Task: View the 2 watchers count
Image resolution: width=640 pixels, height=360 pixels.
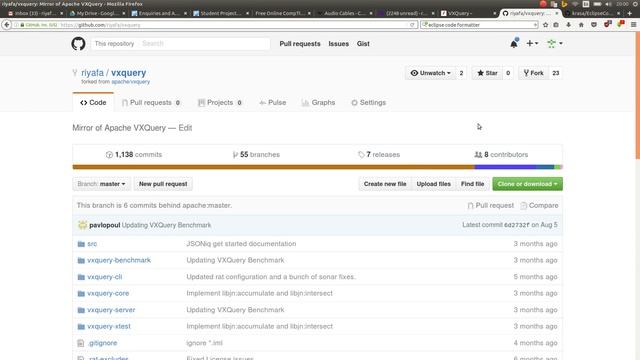Action: click(x=461, y=73)
